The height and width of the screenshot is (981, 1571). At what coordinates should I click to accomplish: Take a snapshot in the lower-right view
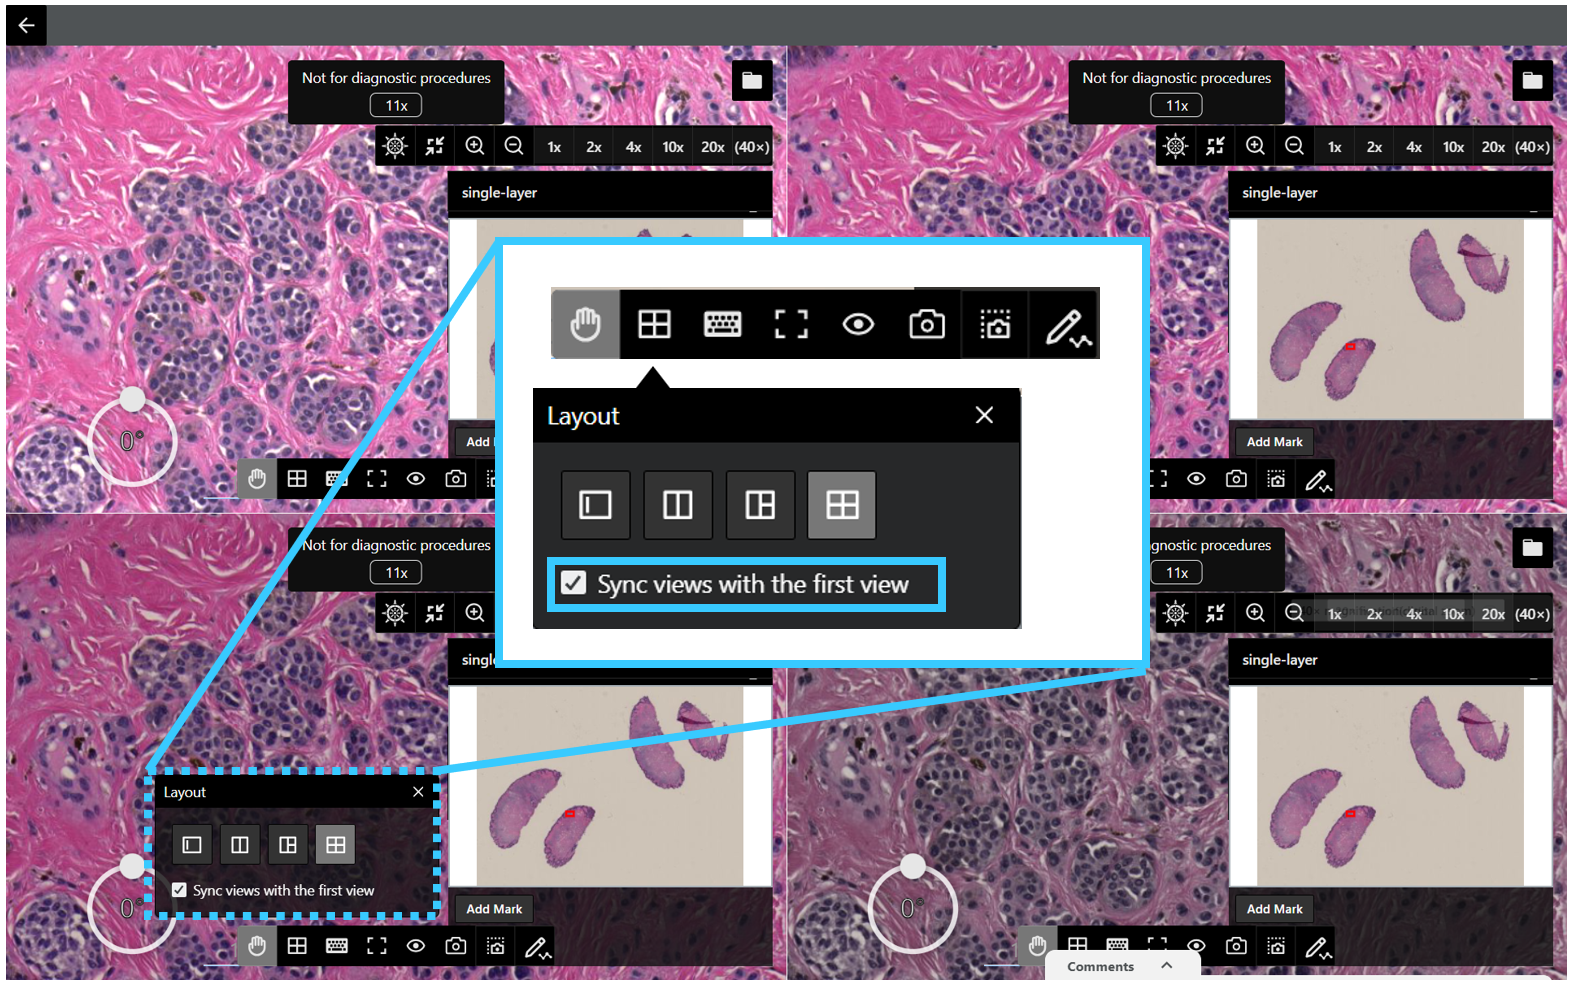click(x=1236, y=946)
